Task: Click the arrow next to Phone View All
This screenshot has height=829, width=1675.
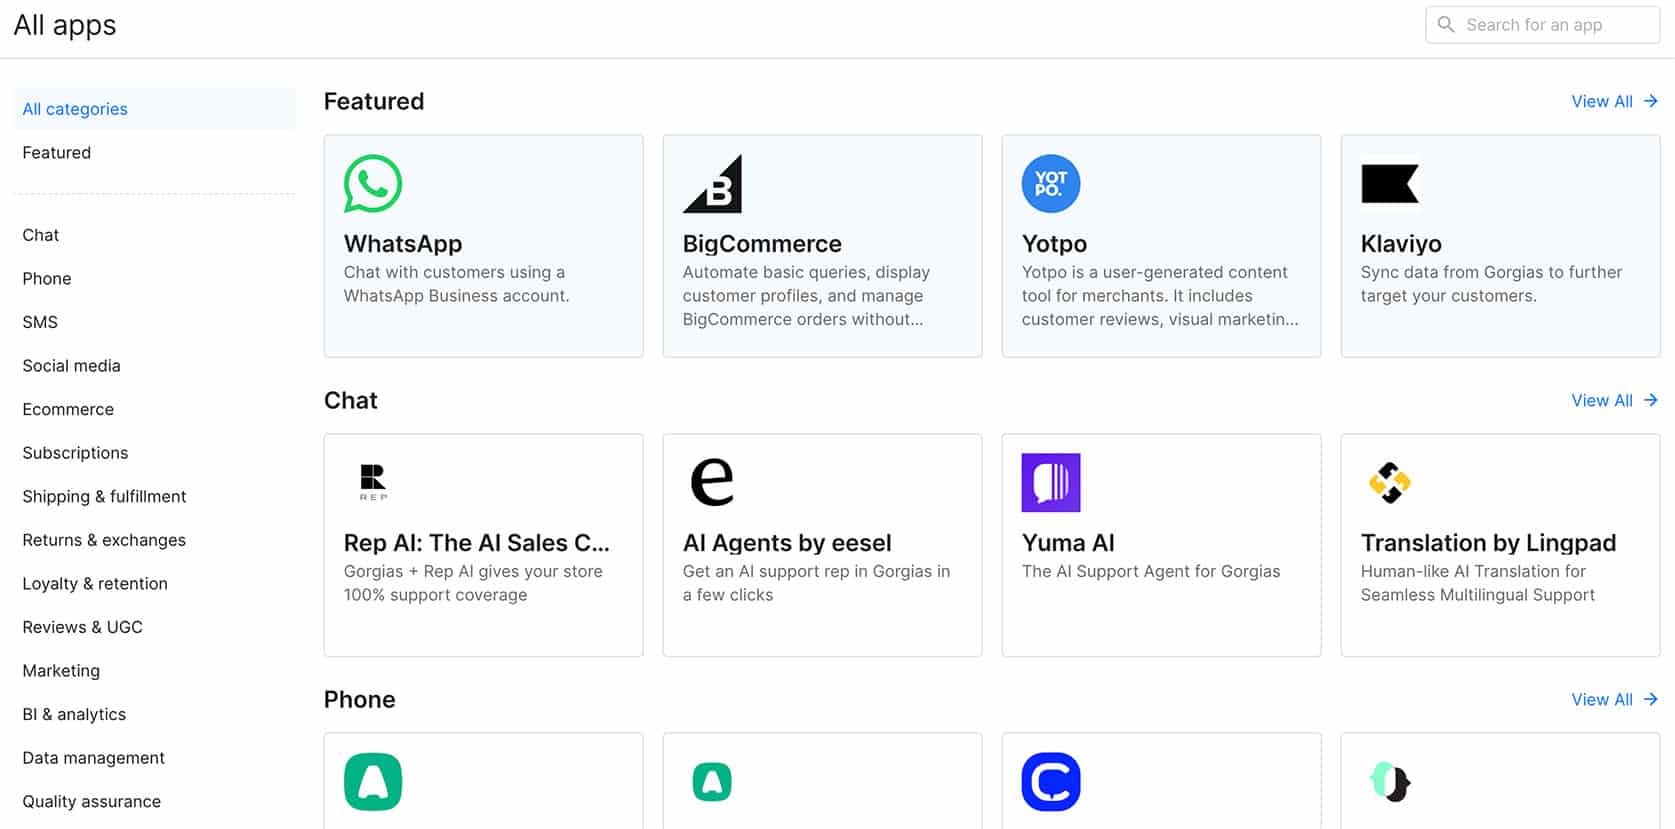Action: click(x=1651, y=699)
